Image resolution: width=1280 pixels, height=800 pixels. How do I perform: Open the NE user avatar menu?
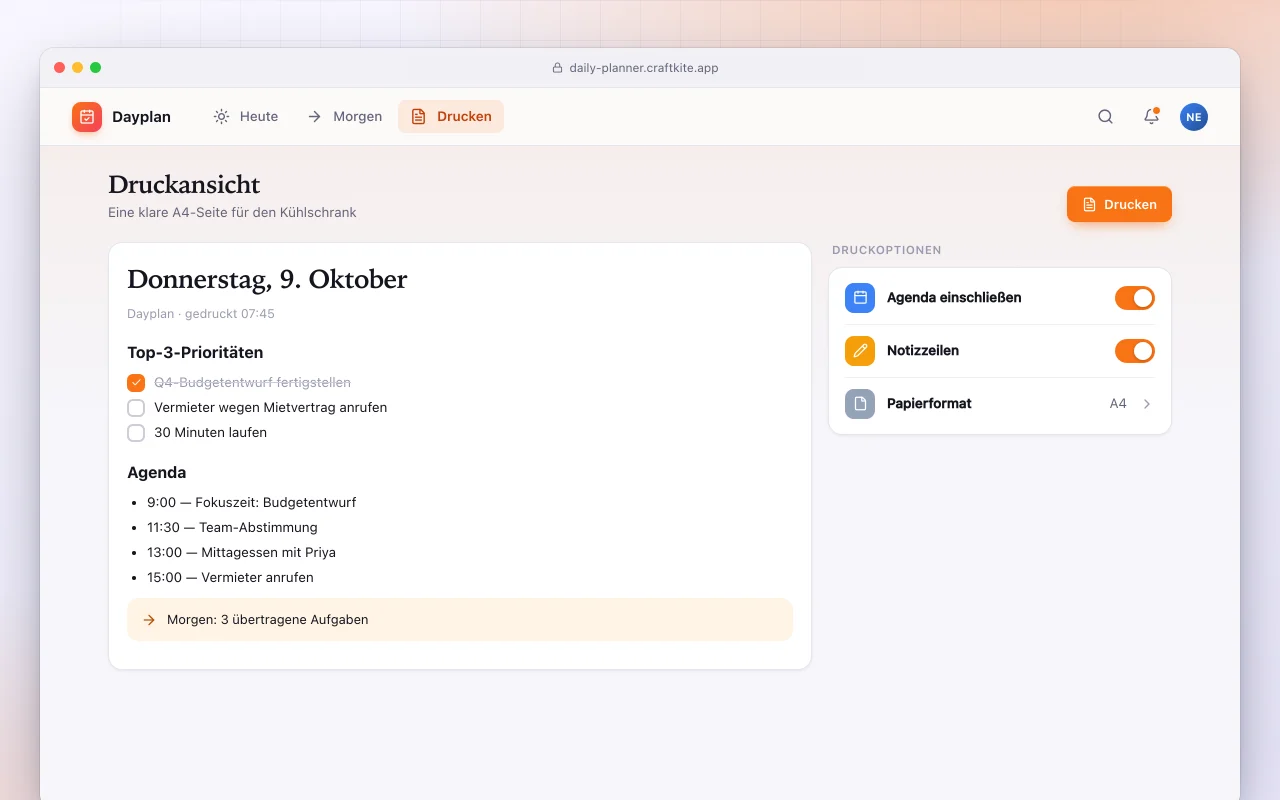[1194, 117]
